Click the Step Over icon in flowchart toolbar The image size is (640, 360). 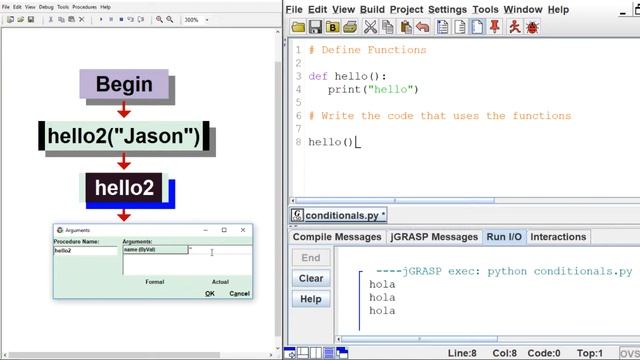tap(141, 19)
